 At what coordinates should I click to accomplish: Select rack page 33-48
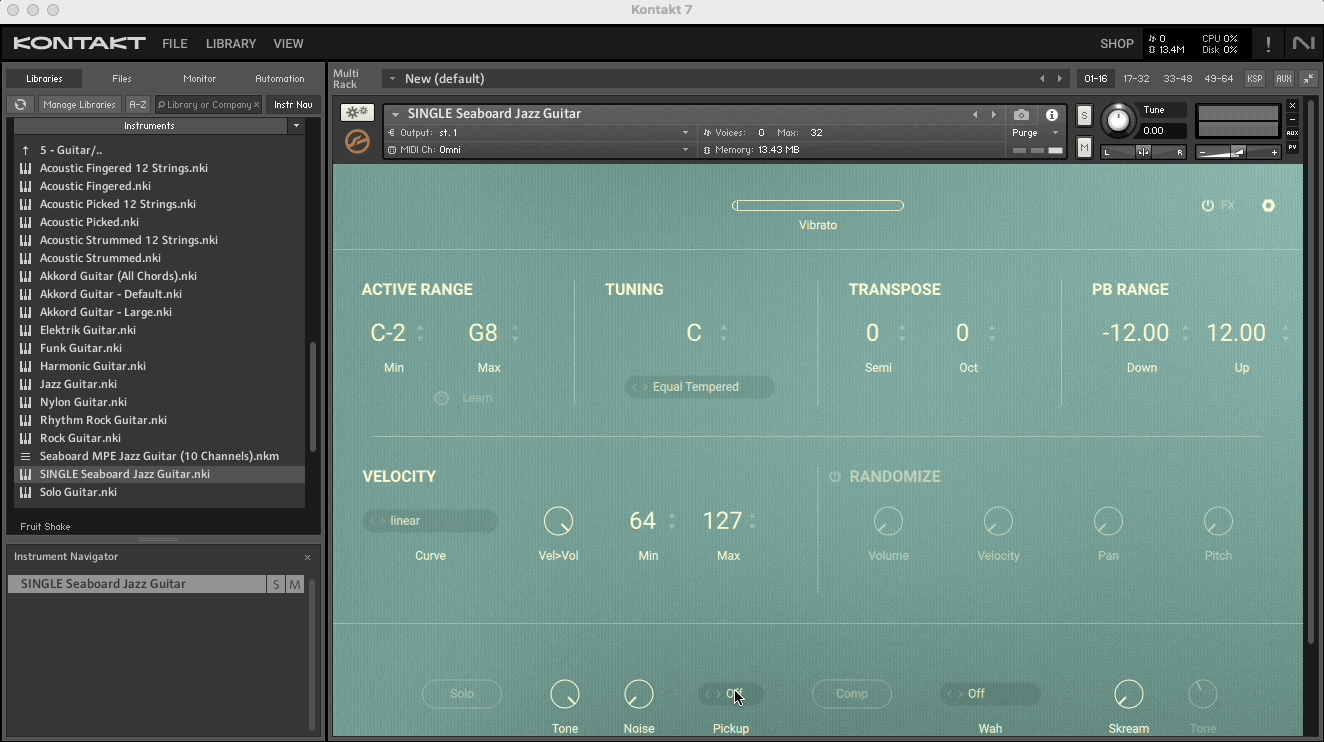[1177, 79]
